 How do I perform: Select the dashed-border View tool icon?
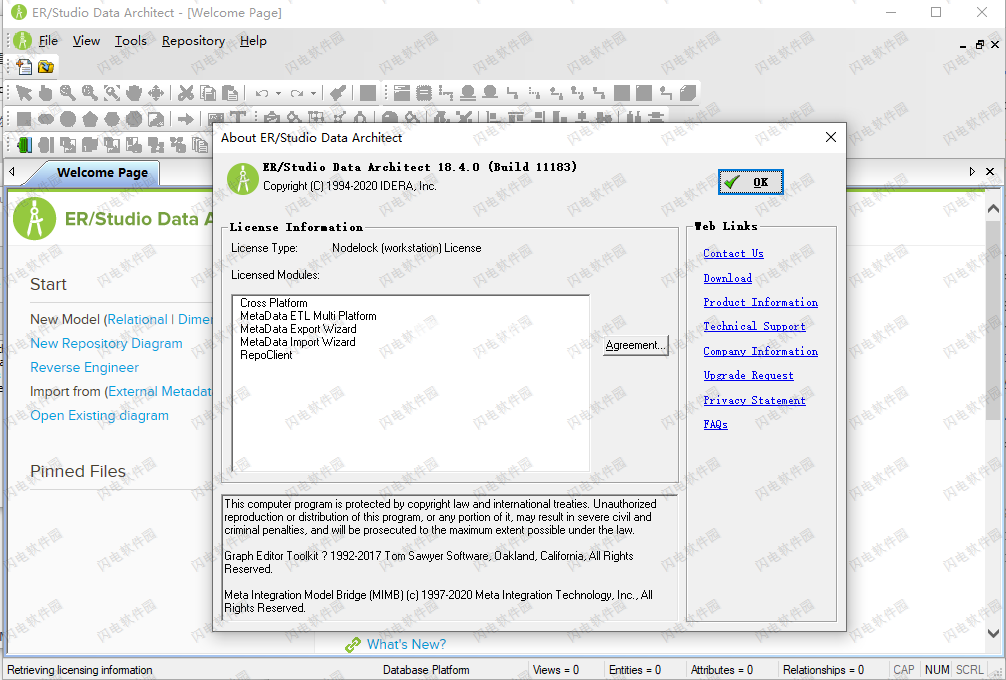click(x=424, y=93)
